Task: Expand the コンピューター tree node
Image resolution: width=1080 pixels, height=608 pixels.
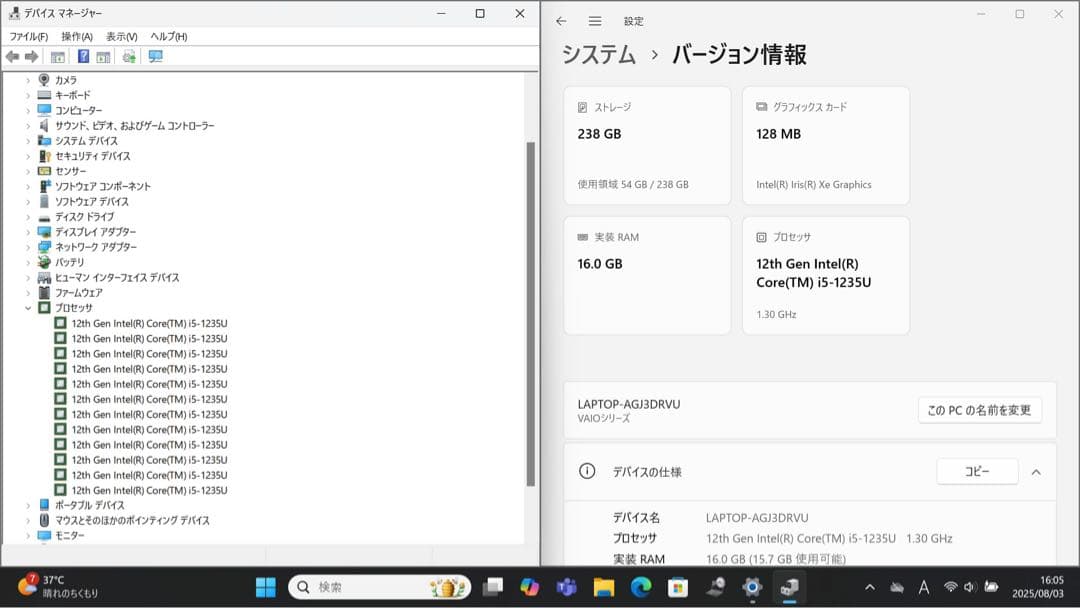Action: click(28, 110)
